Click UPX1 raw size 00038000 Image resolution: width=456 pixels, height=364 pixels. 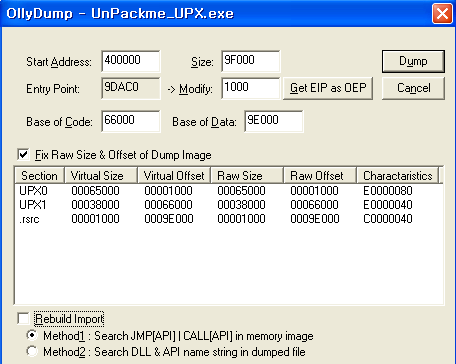pyautogui.click(x=241, y=205)
